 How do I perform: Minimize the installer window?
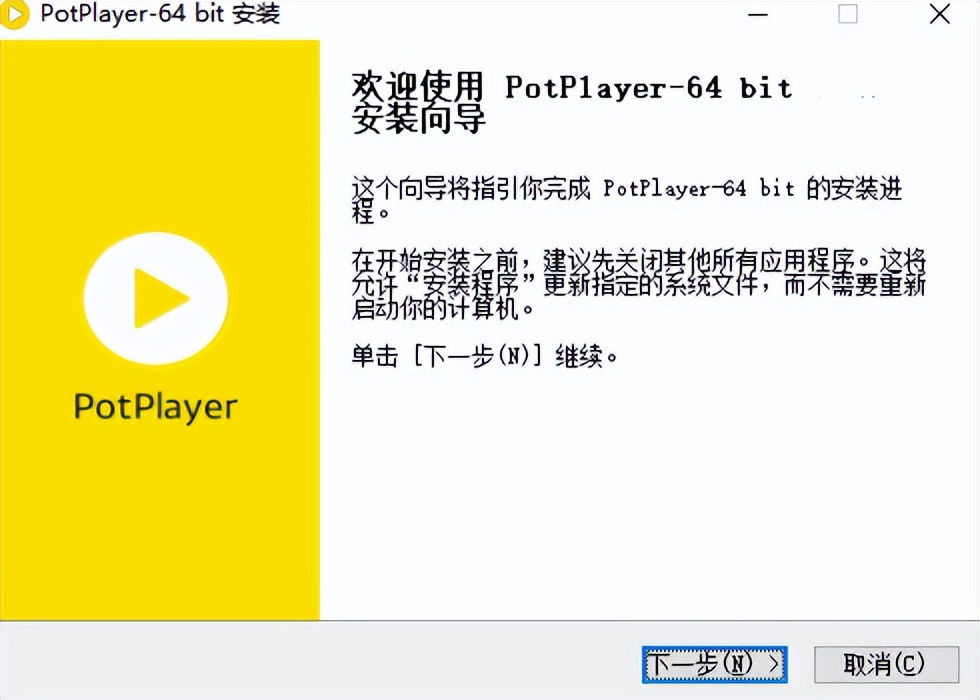[x=757, y=14]
